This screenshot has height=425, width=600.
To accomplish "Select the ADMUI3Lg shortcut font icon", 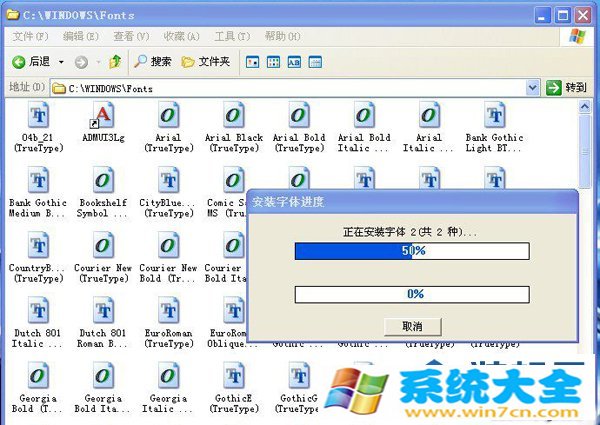I will coord(103,115).
